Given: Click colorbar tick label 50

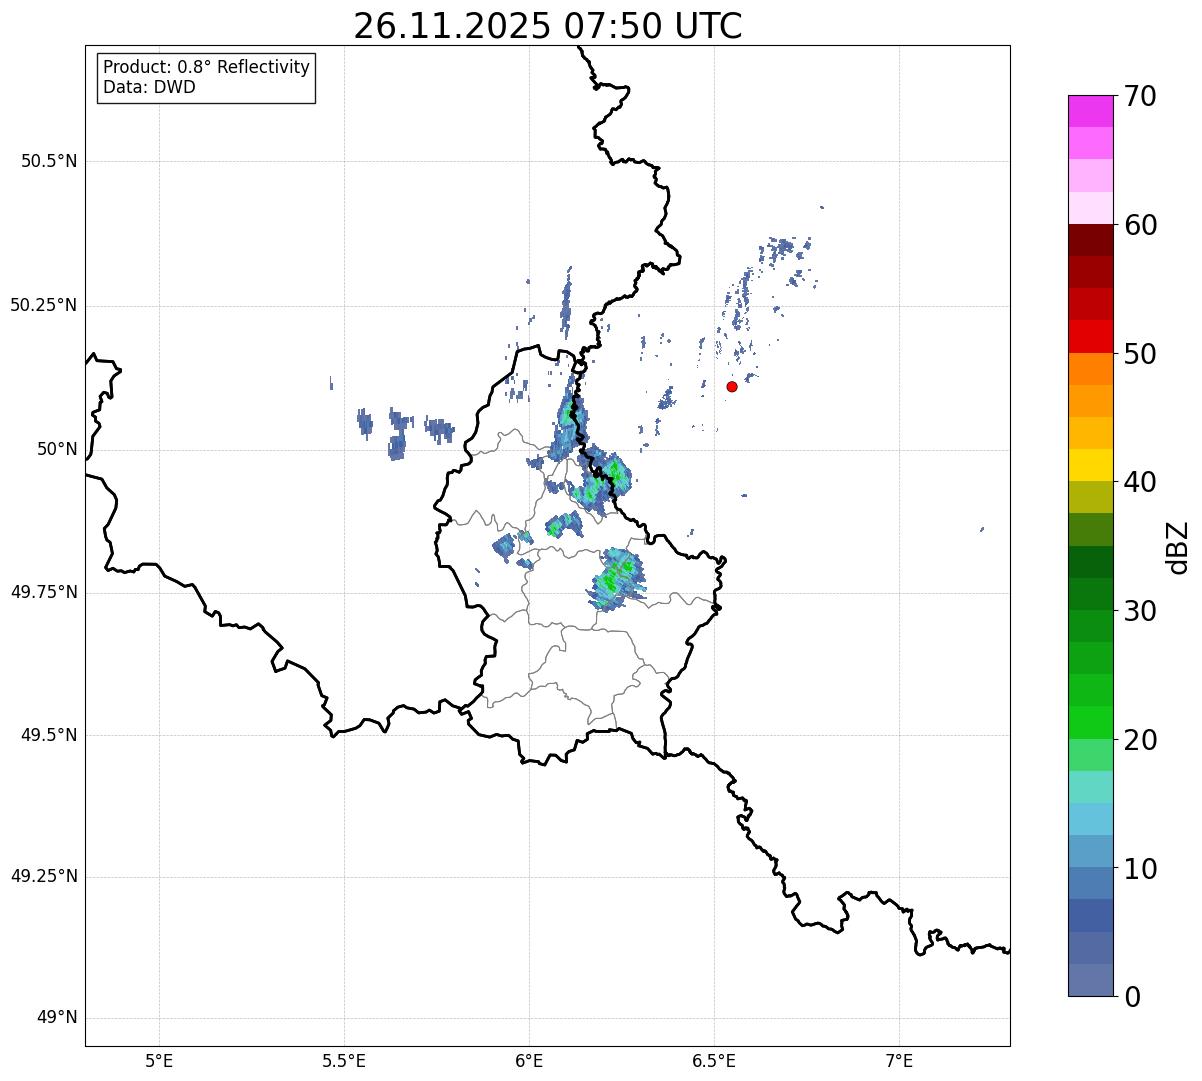Looking at the screenshot, I should click(x=1141, y=354).
